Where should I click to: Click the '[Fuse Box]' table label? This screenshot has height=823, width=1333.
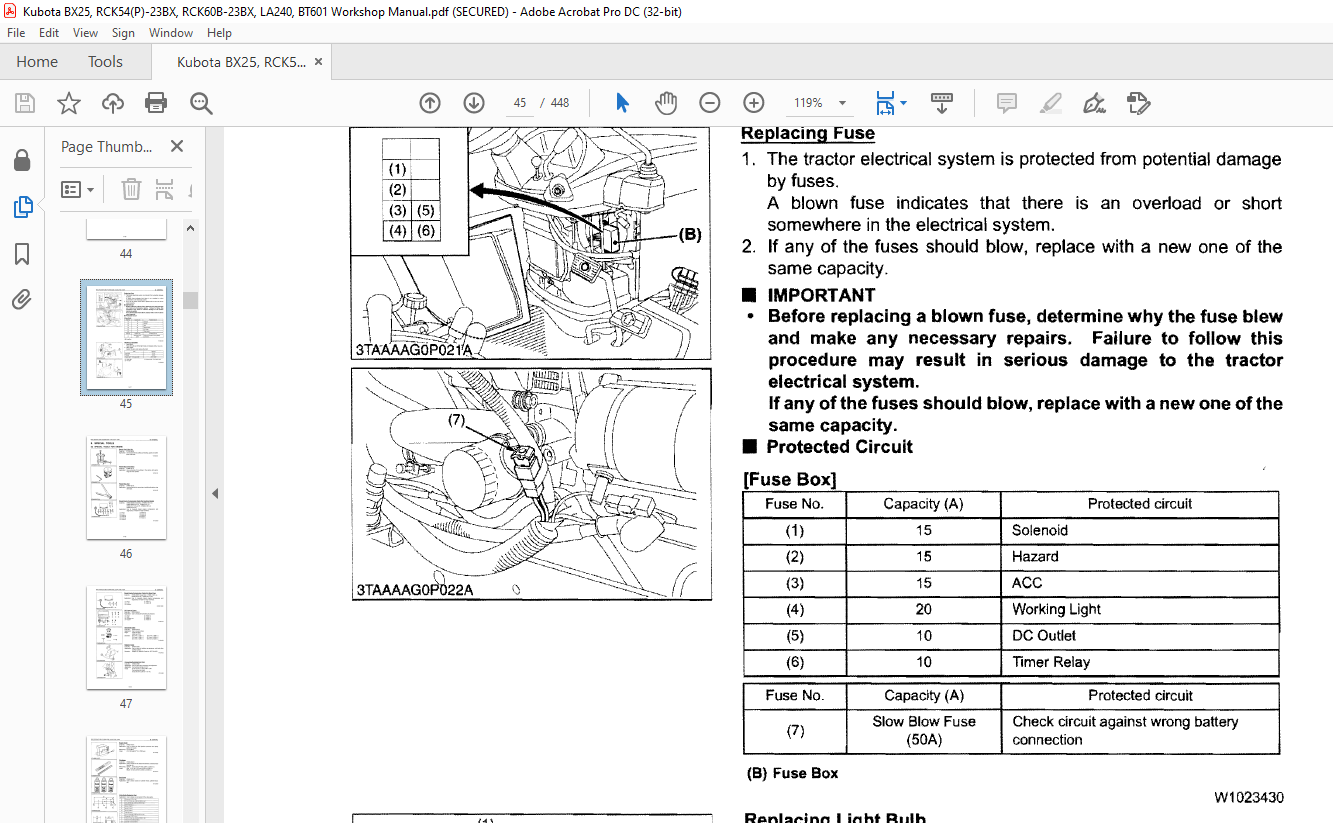click(790, 479)
